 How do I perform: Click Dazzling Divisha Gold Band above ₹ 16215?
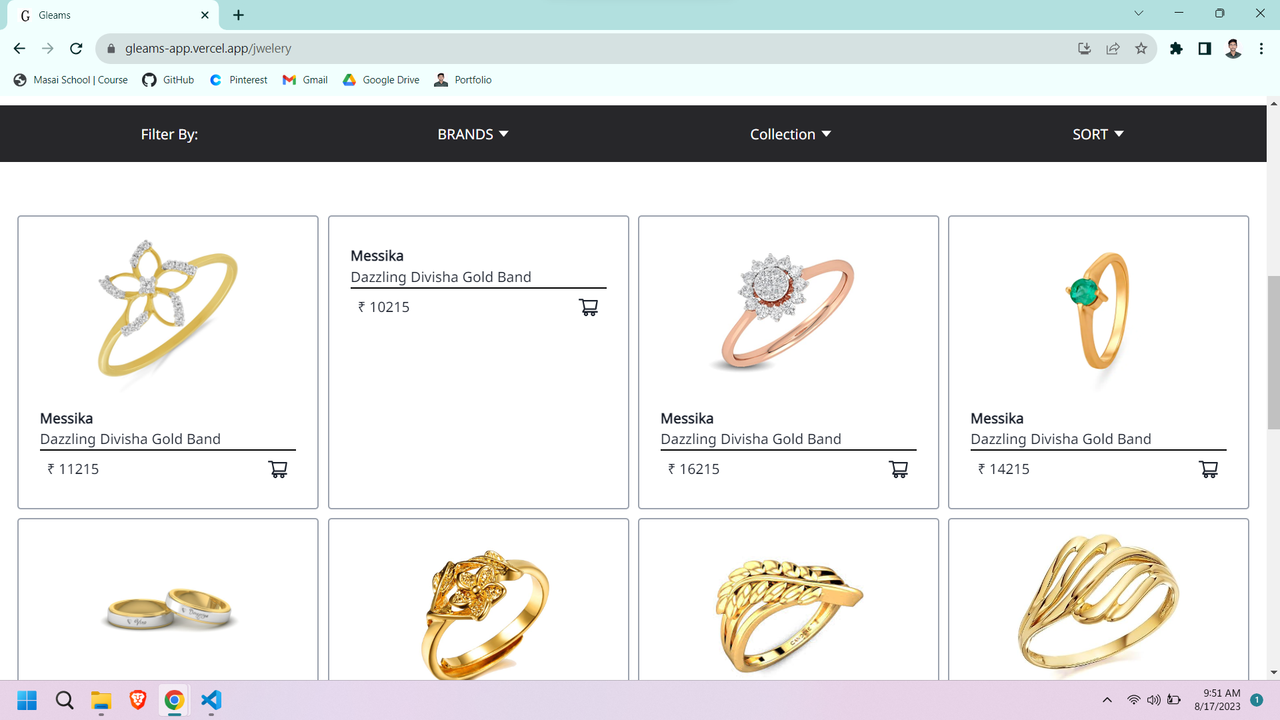click(x=751, y=439)
